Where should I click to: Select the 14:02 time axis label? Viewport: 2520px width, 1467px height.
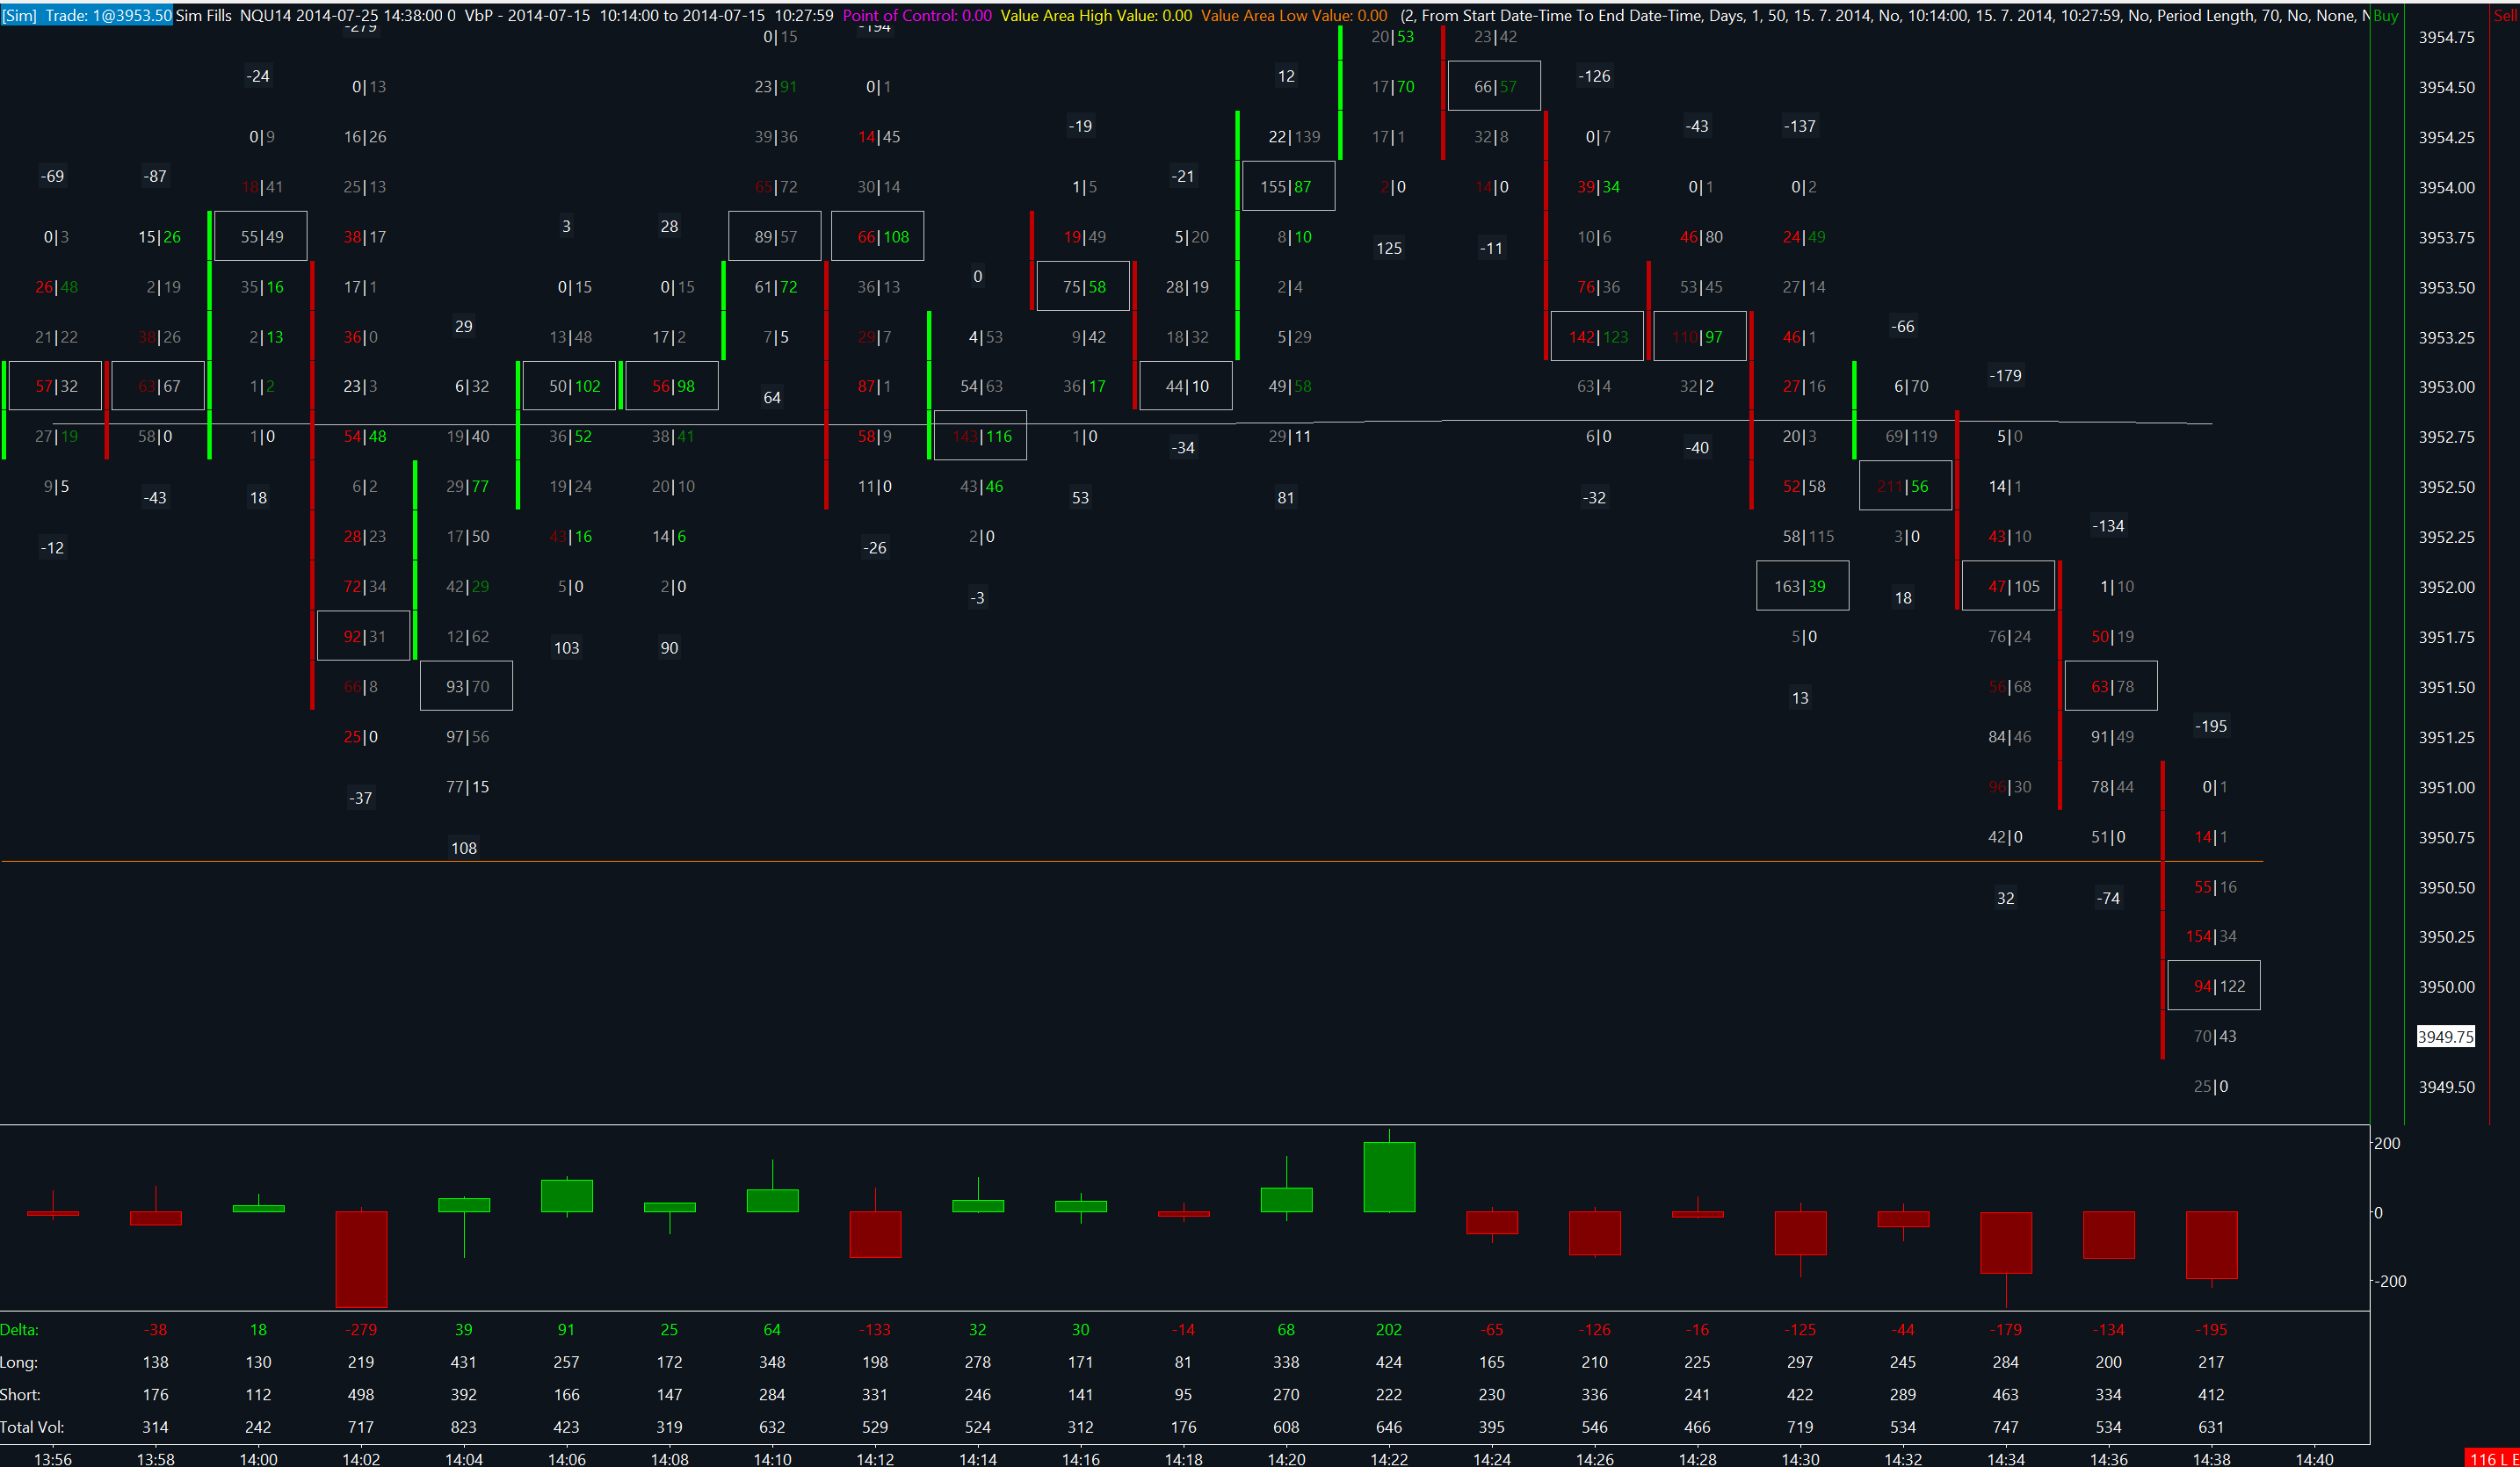click(x=361, y=1459)
